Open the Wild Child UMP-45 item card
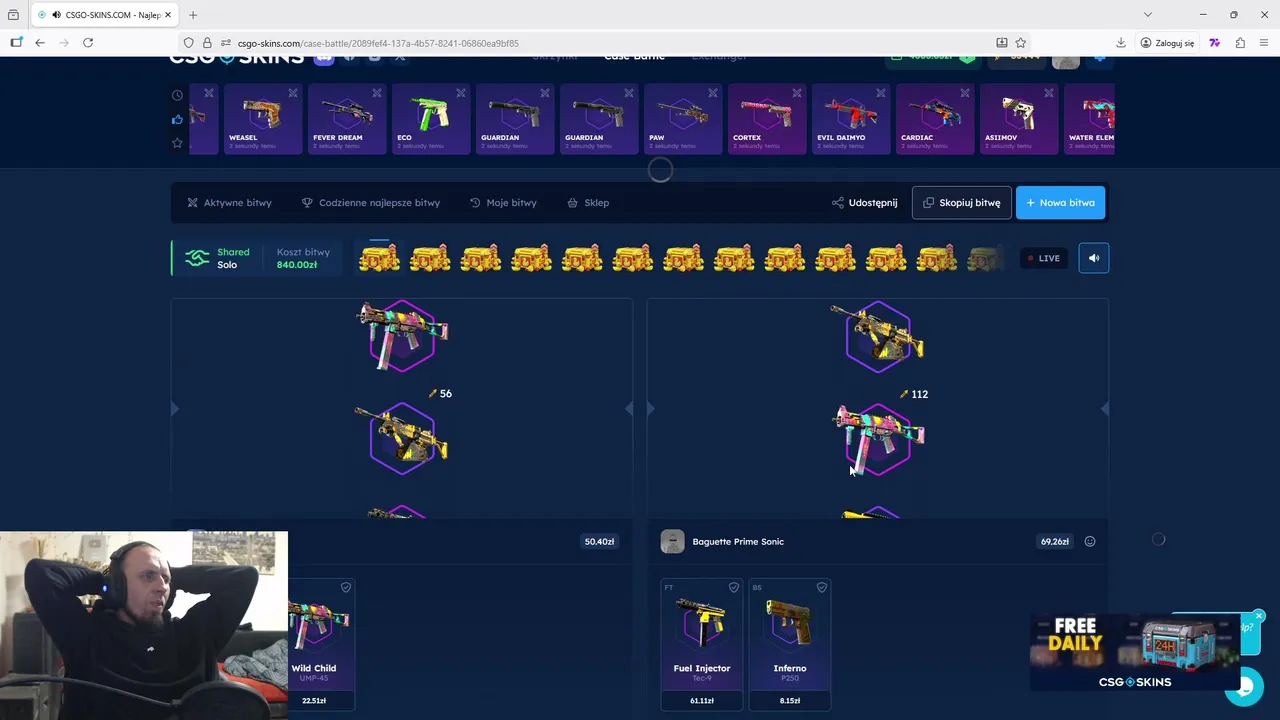 click(x=321, y=644)
